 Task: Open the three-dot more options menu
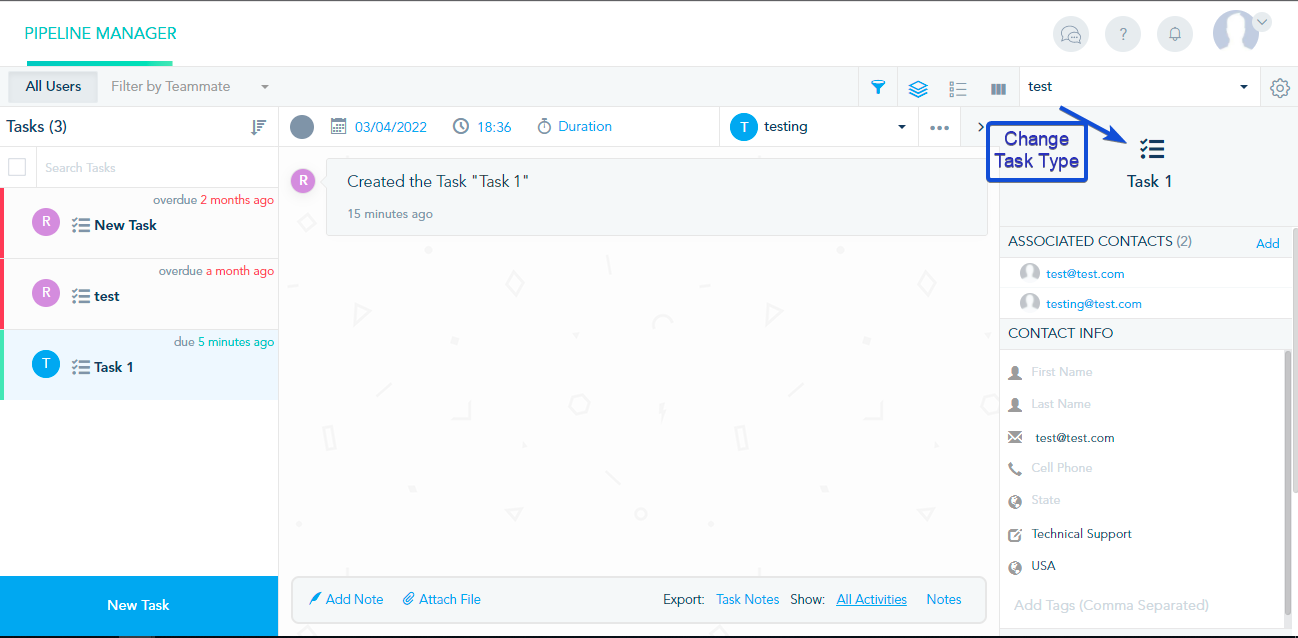[x=939, y=128]
